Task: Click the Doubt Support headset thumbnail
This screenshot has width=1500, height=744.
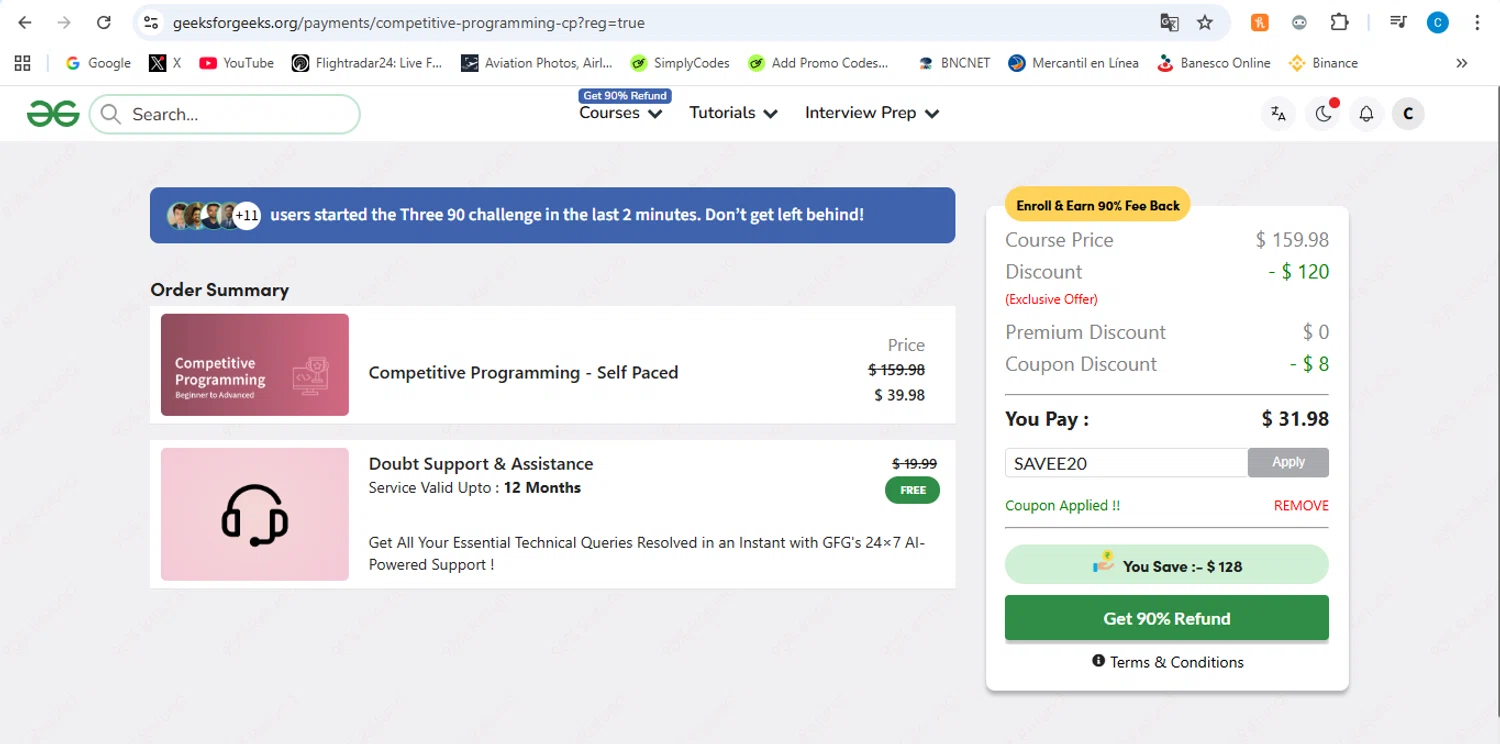Action: point(255,514)
